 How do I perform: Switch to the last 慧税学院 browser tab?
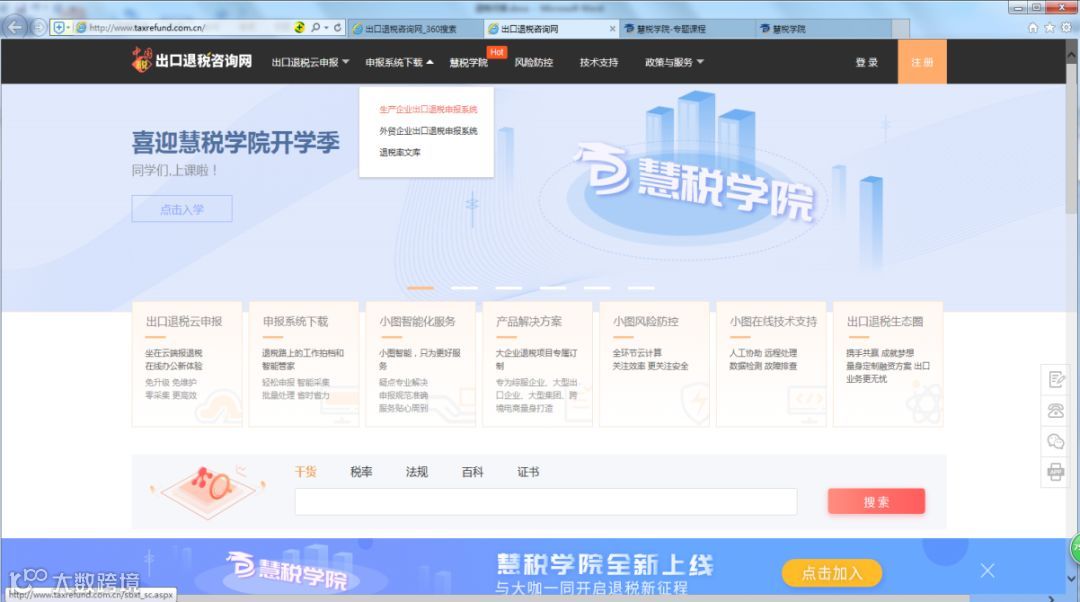coord(823,29)
